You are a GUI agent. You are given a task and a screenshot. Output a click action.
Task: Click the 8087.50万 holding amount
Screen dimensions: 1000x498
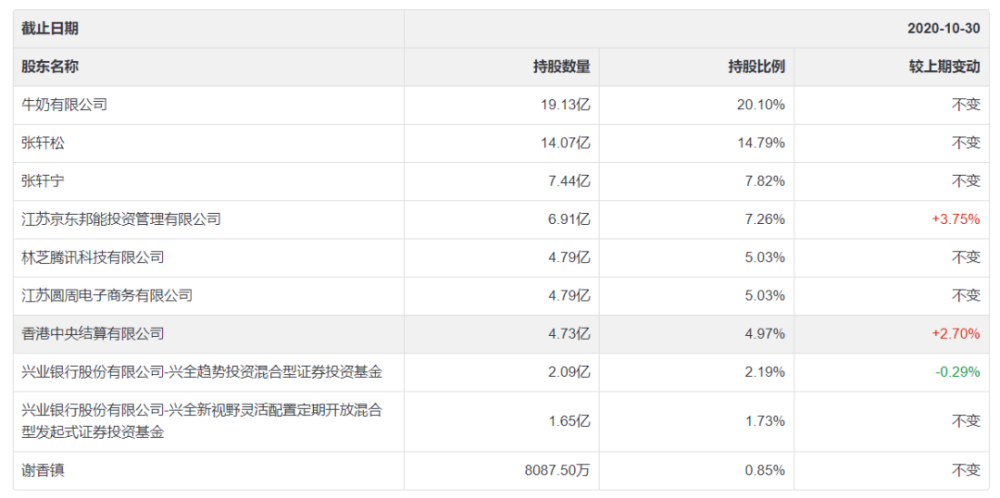point(555,471)
